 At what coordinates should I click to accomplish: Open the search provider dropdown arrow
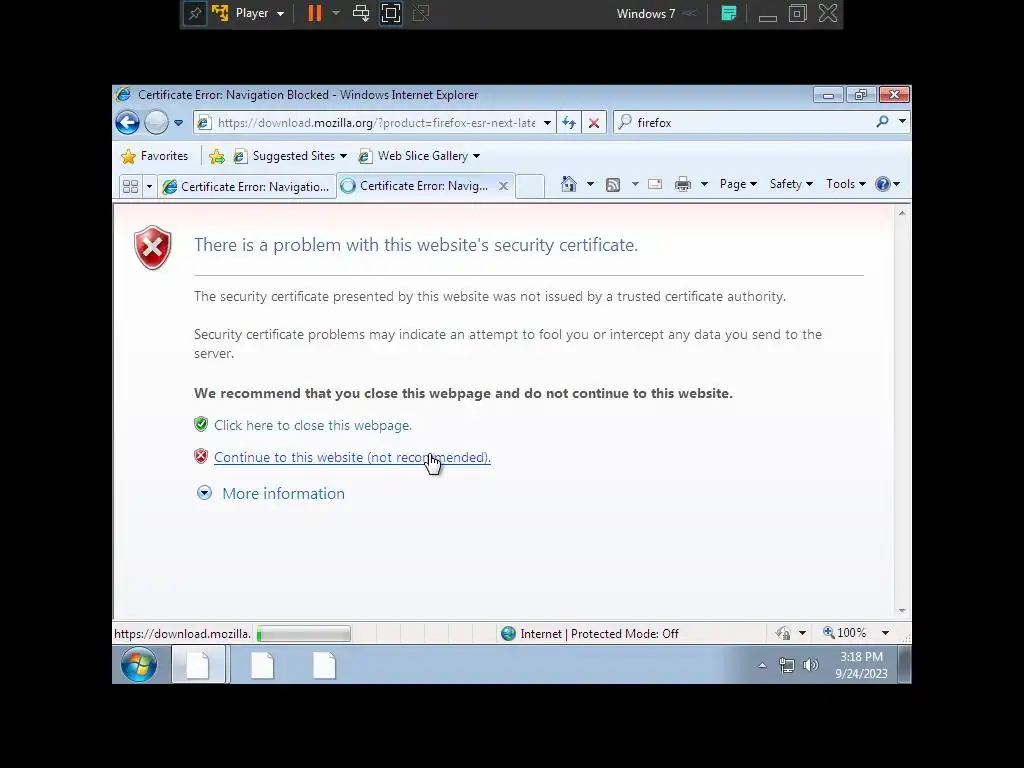click(x=902, y=121)
